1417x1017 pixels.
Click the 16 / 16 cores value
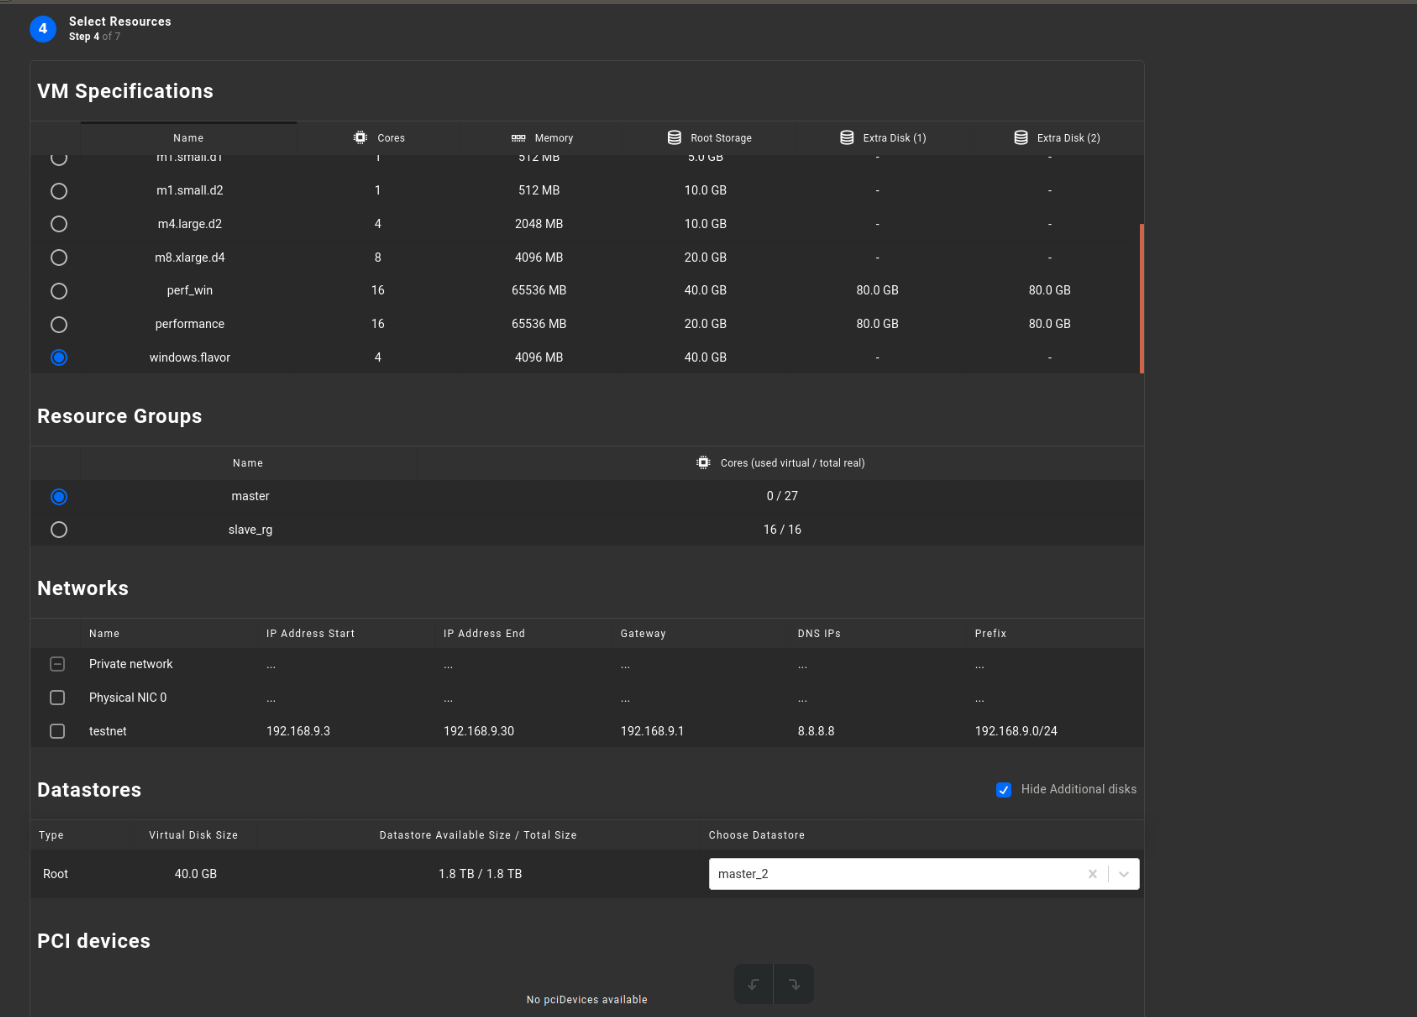782,530
